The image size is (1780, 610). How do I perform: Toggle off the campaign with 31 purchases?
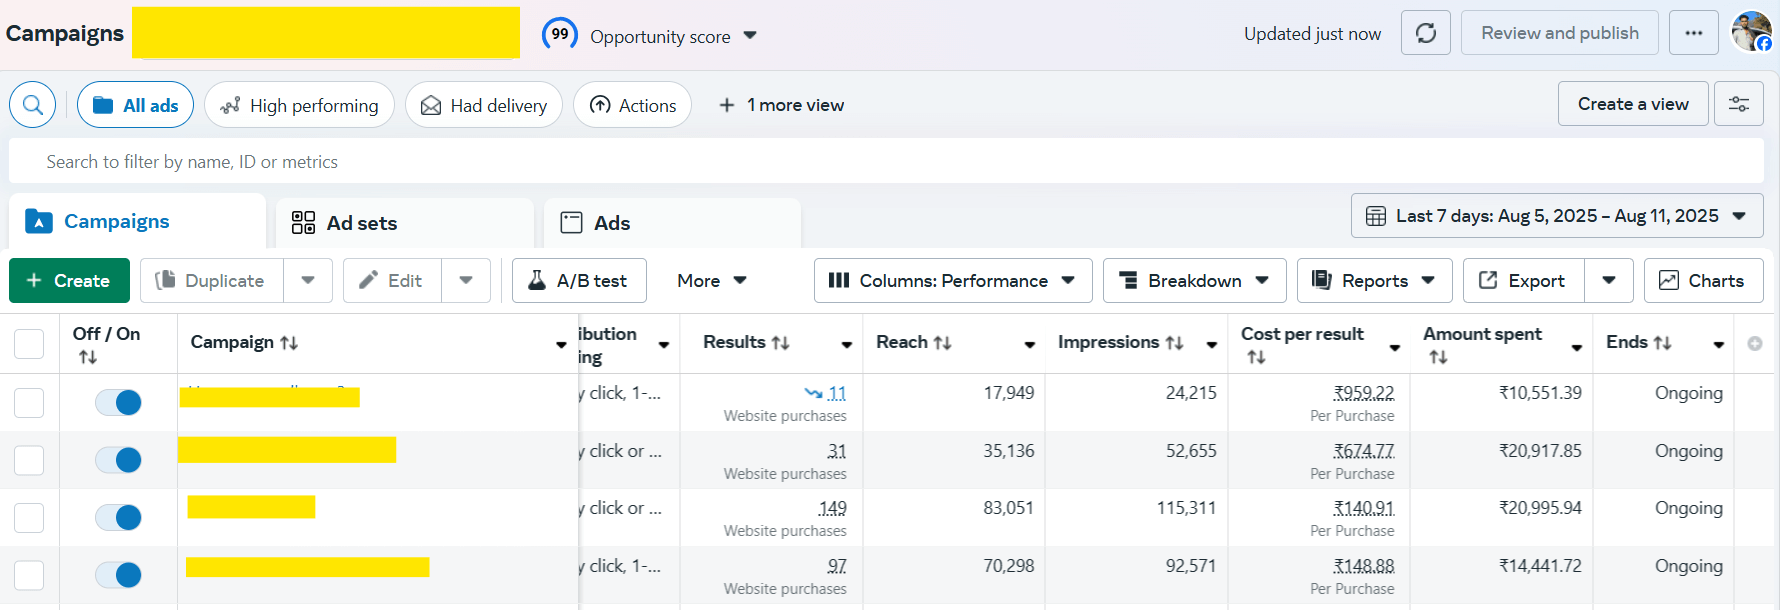coord(118,460)
